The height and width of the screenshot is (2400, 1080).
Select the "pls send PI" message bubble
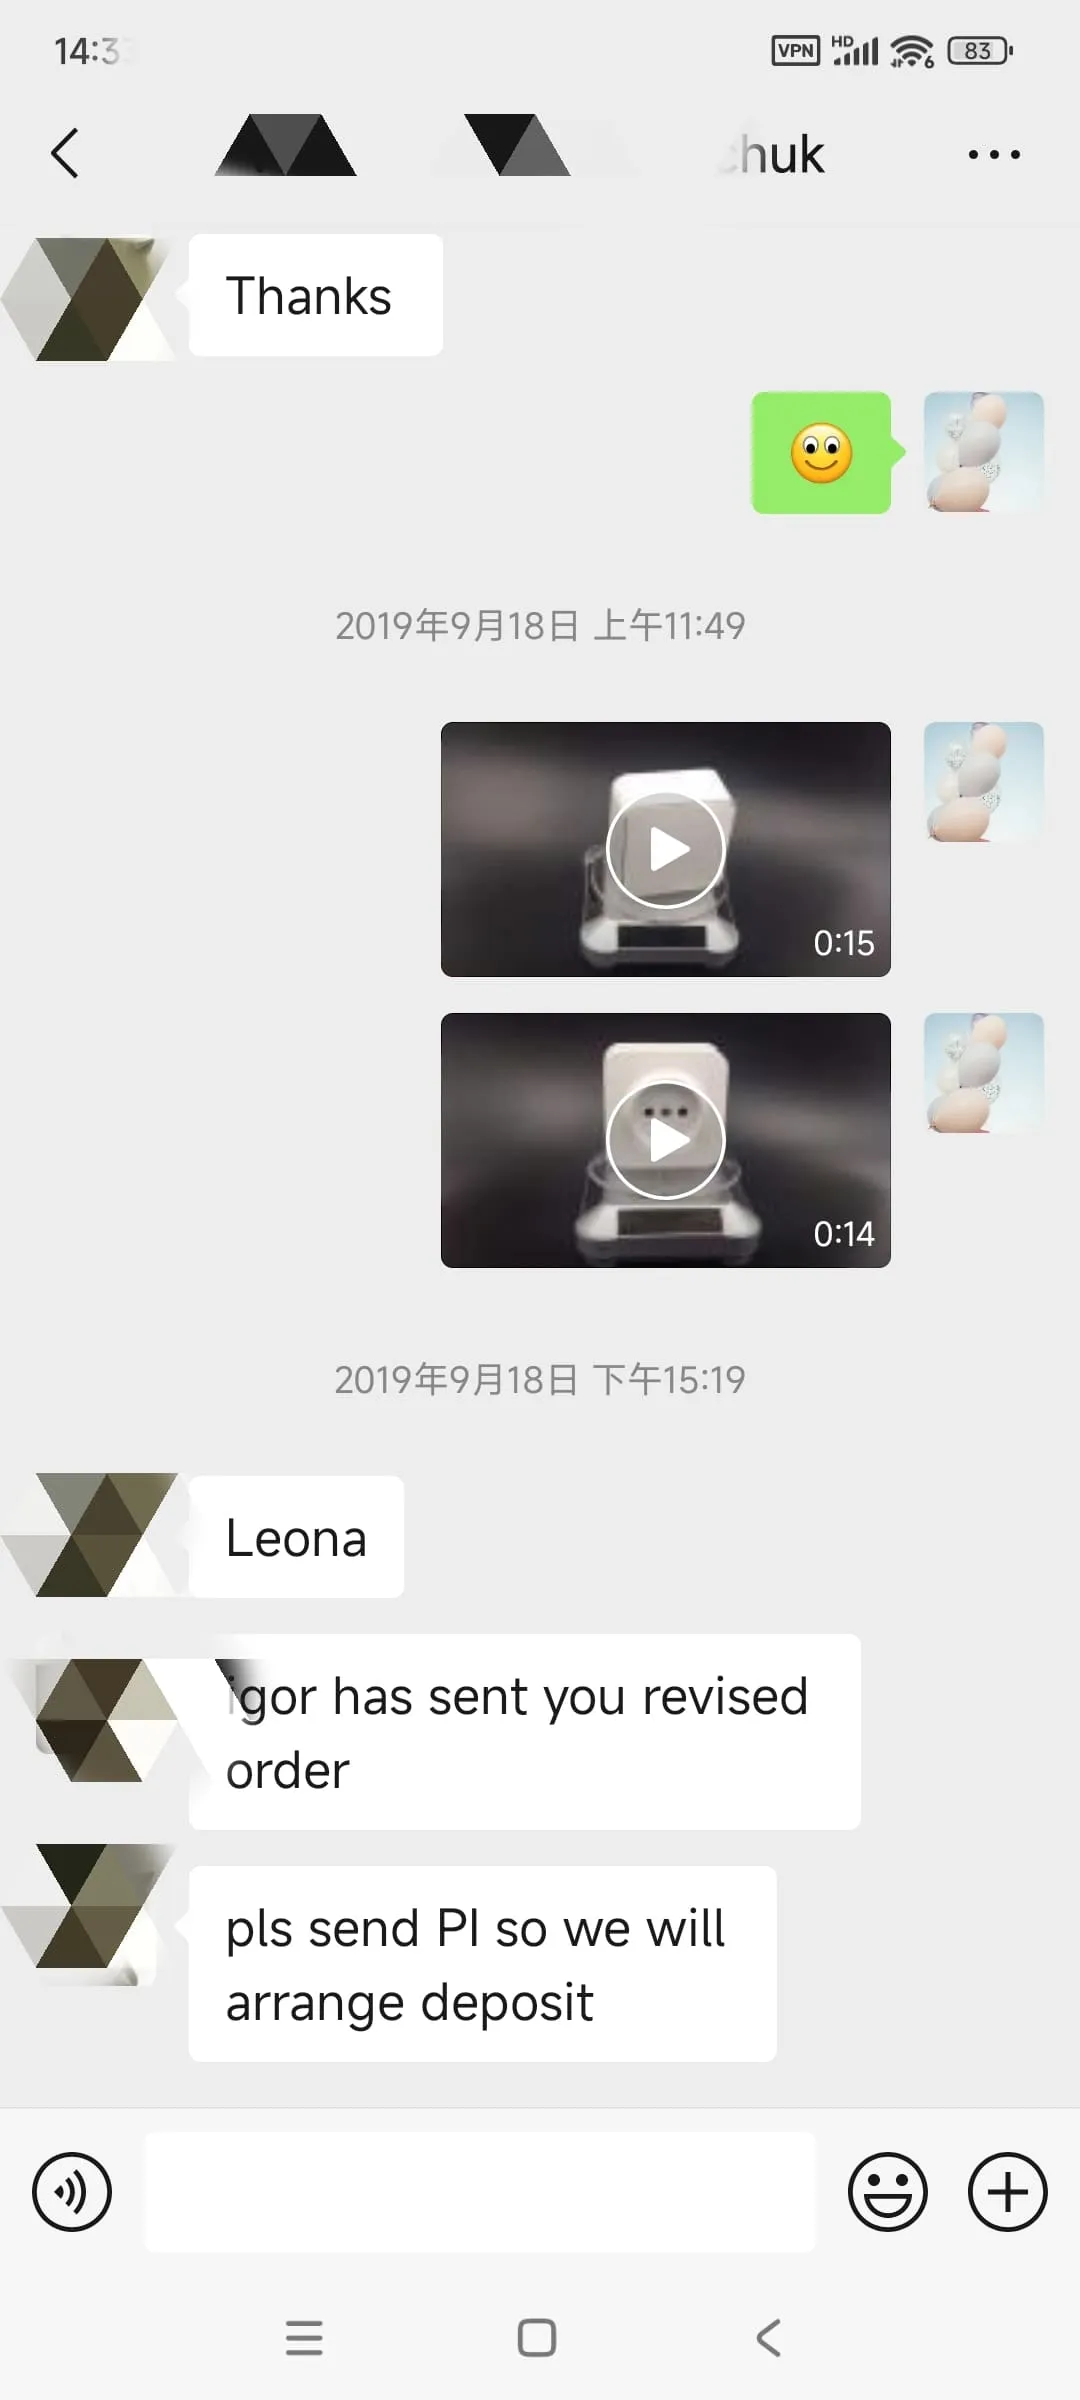click(x=483, y=1964)
